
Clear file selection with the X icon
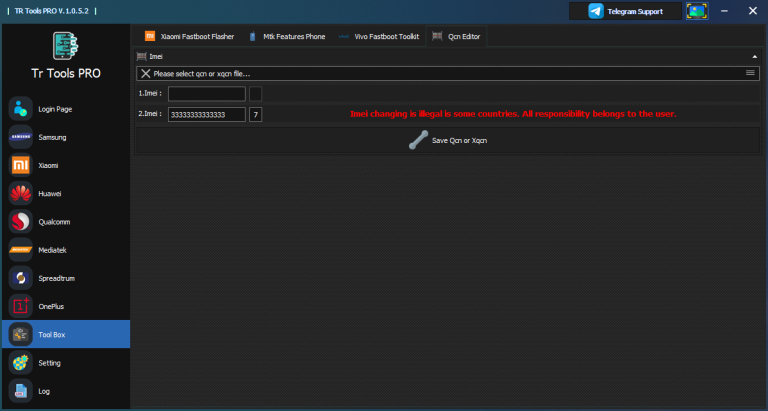click(x=145, y=73)
